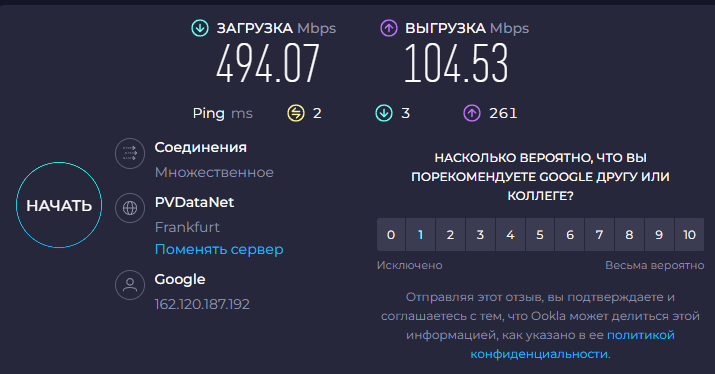Viewport: 715px width, 374px height.
Task: Open the Поменять сервер link
Action: (219, 249)
